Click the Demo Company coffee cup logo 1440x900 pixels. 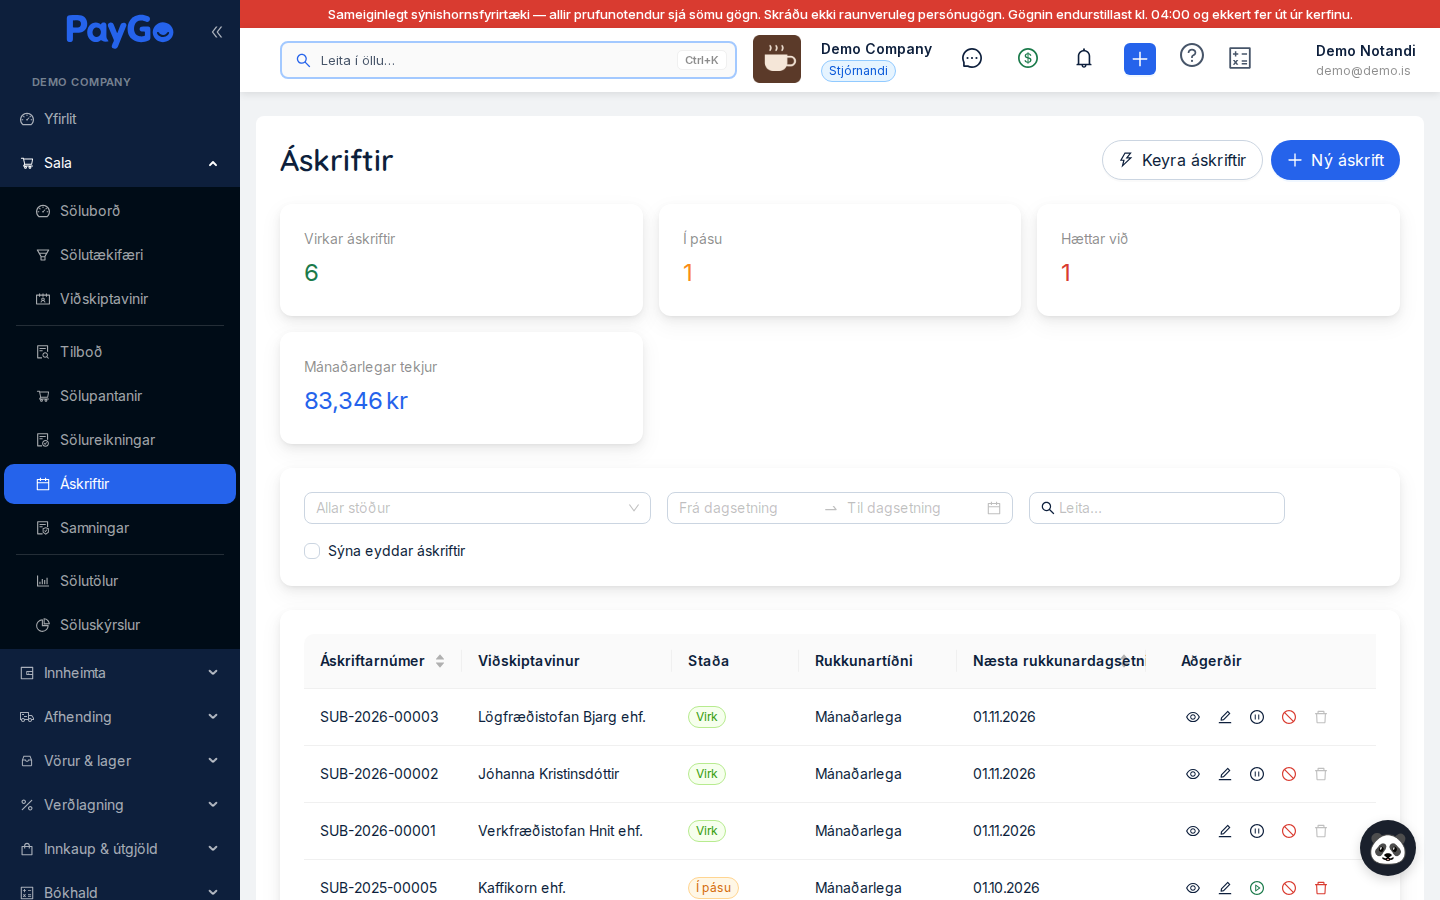coord(777,59)
